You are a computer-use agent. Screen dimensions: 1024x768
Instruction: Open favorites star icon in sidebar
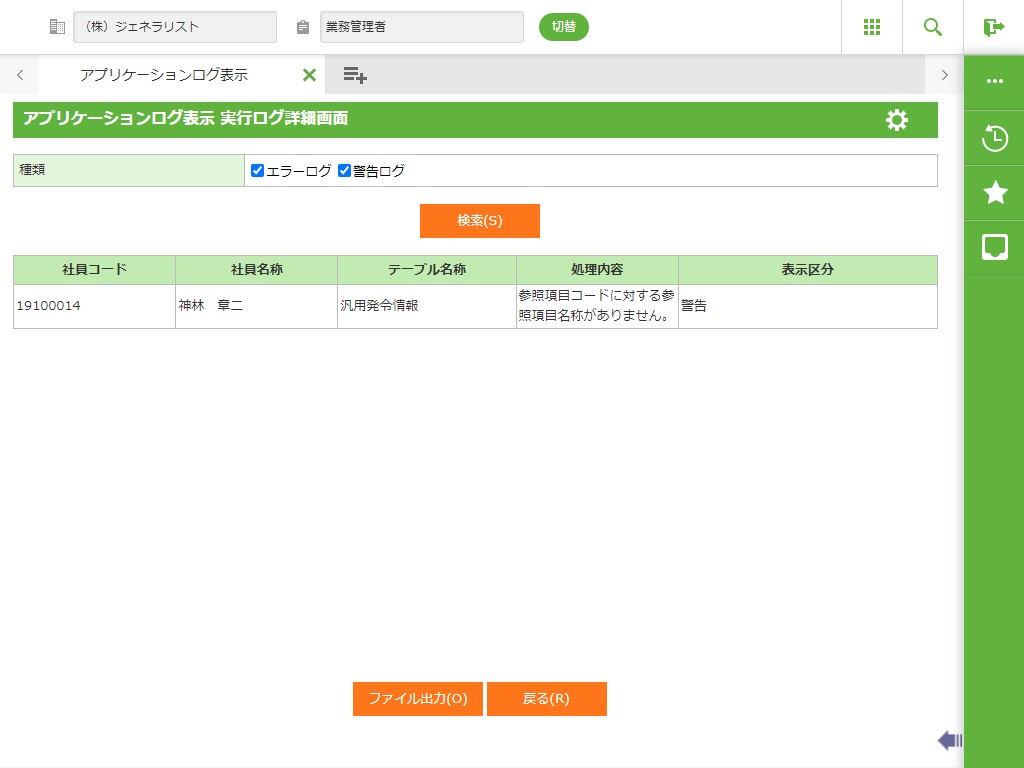pyautogui.click(x=994, y=193)
